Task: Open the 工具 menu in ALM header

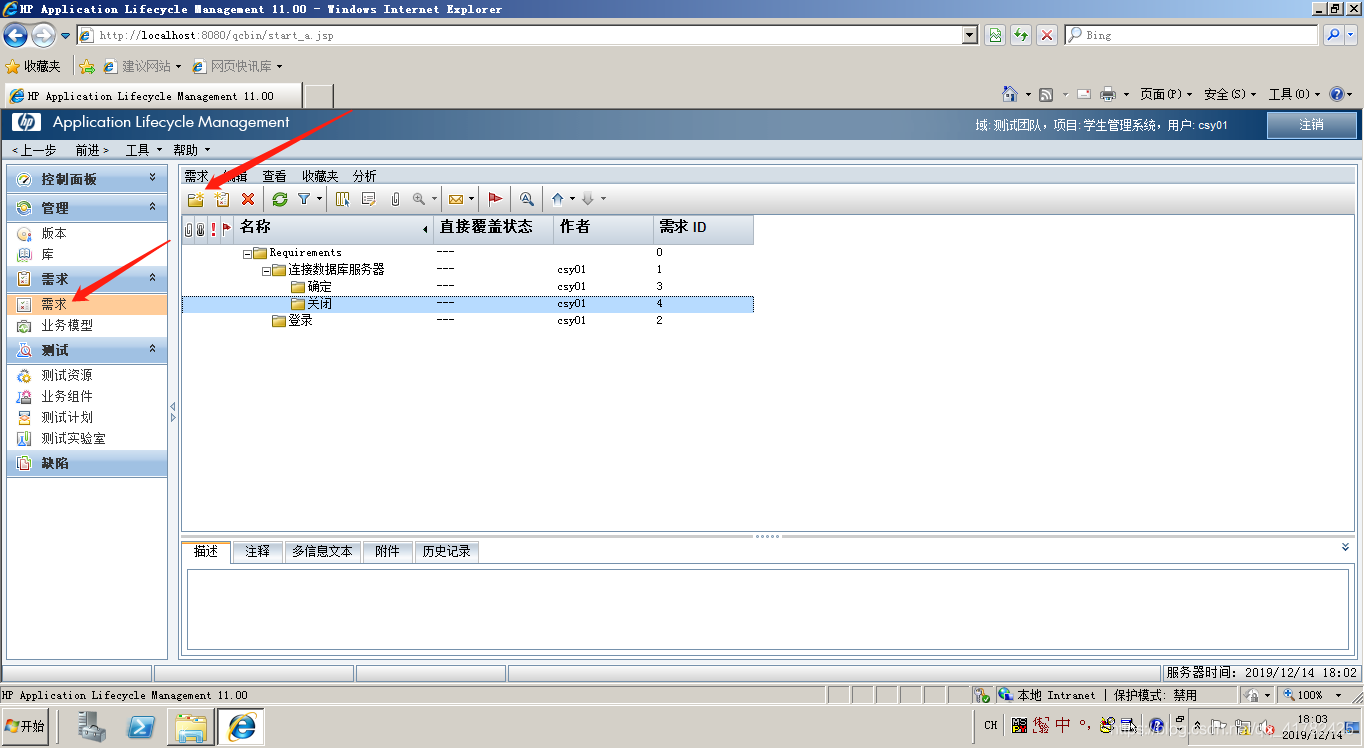Action: pyautogui.click(x=144, y=150)
